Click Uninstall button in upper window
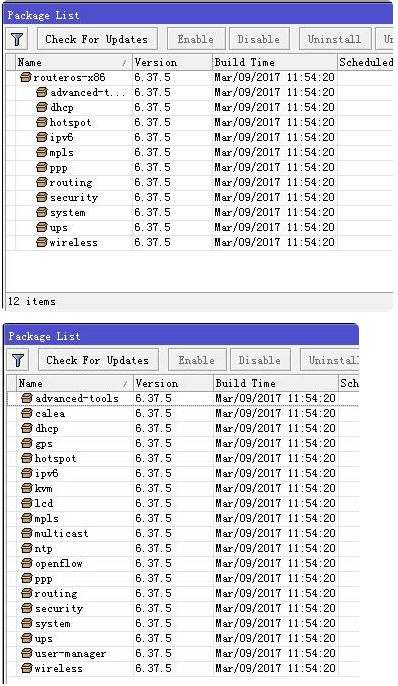The width and height of the screenshot is (398, 686). click(335, 39)
